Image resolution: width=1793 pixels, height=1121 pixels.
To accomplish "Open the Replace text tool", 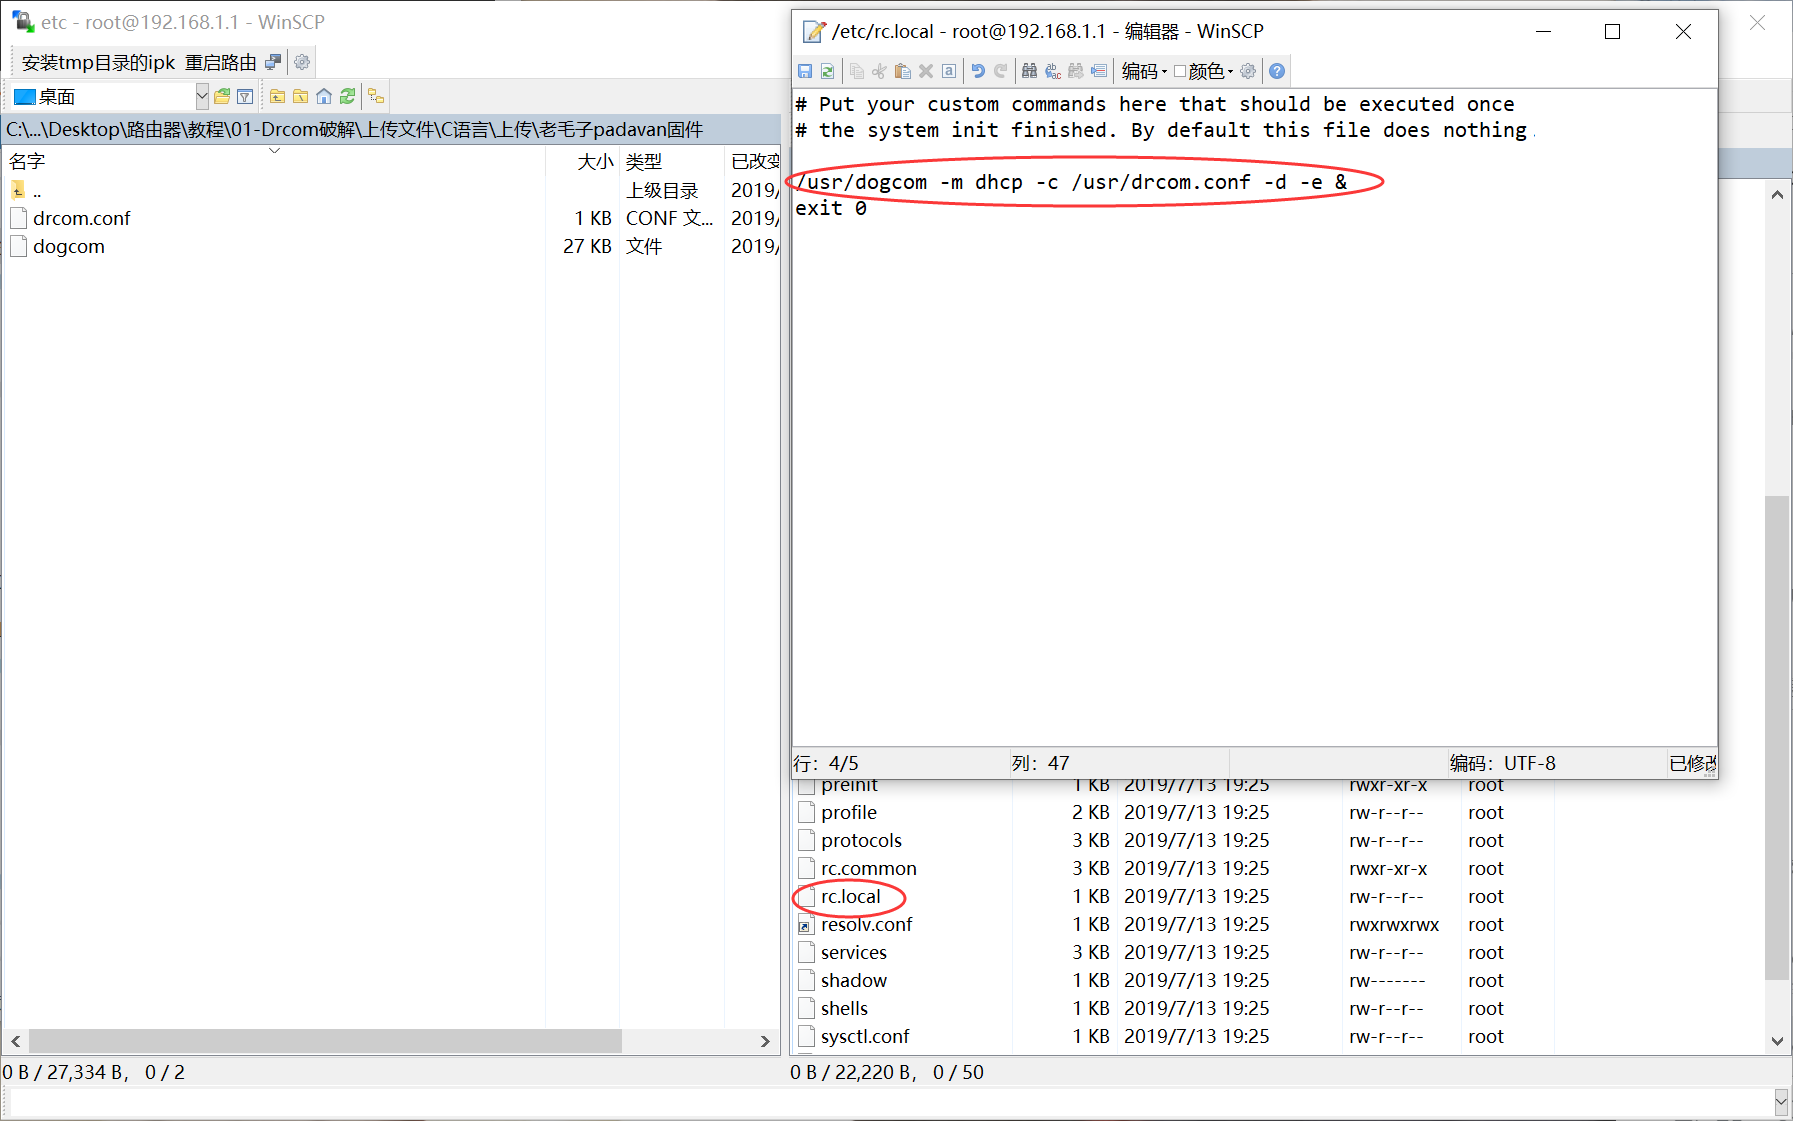I will [1053, 71].
